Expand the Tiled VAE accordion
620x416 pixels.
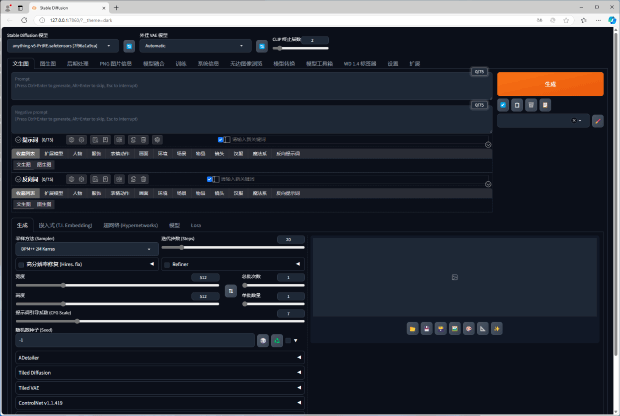point(160,388)
